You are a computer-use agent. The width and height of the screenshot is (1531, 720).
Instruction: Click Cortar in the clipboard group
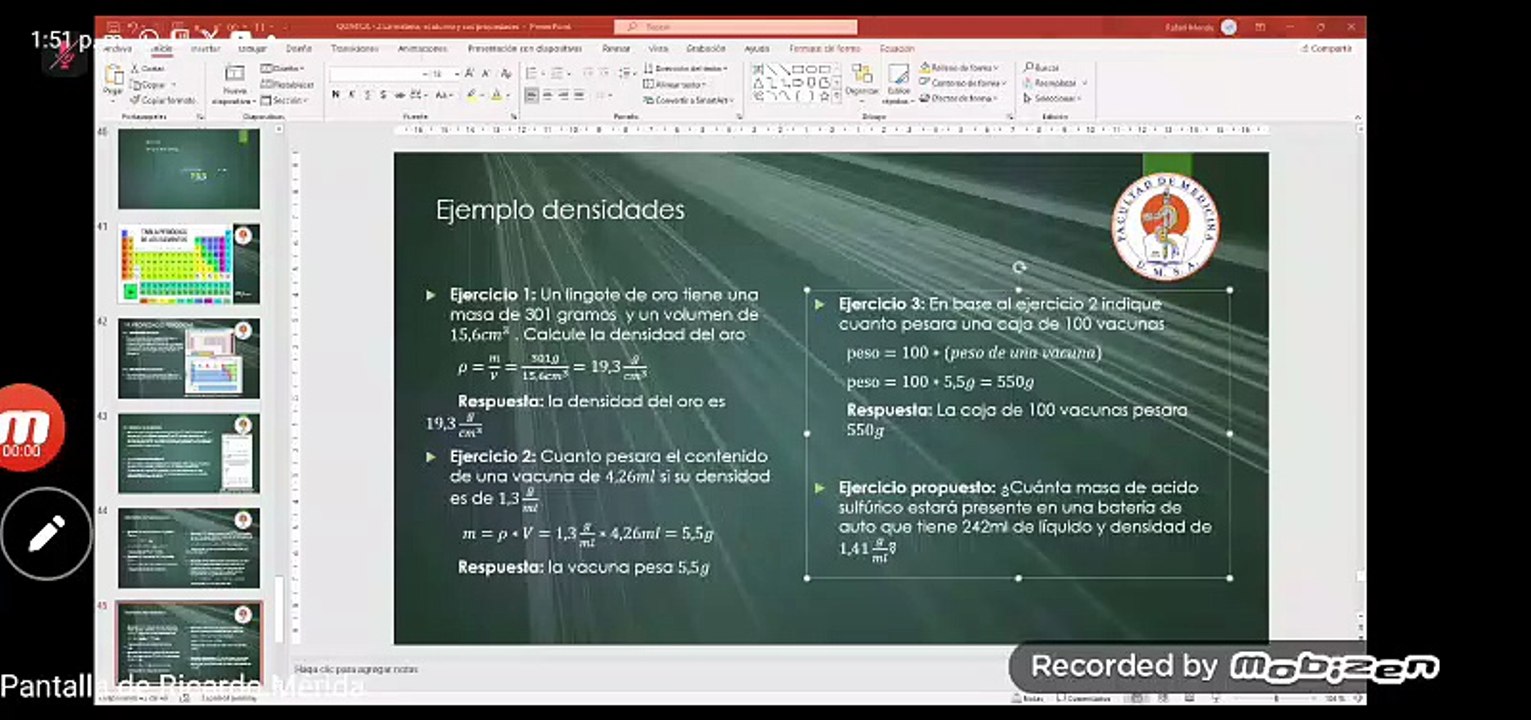point(149,68)
